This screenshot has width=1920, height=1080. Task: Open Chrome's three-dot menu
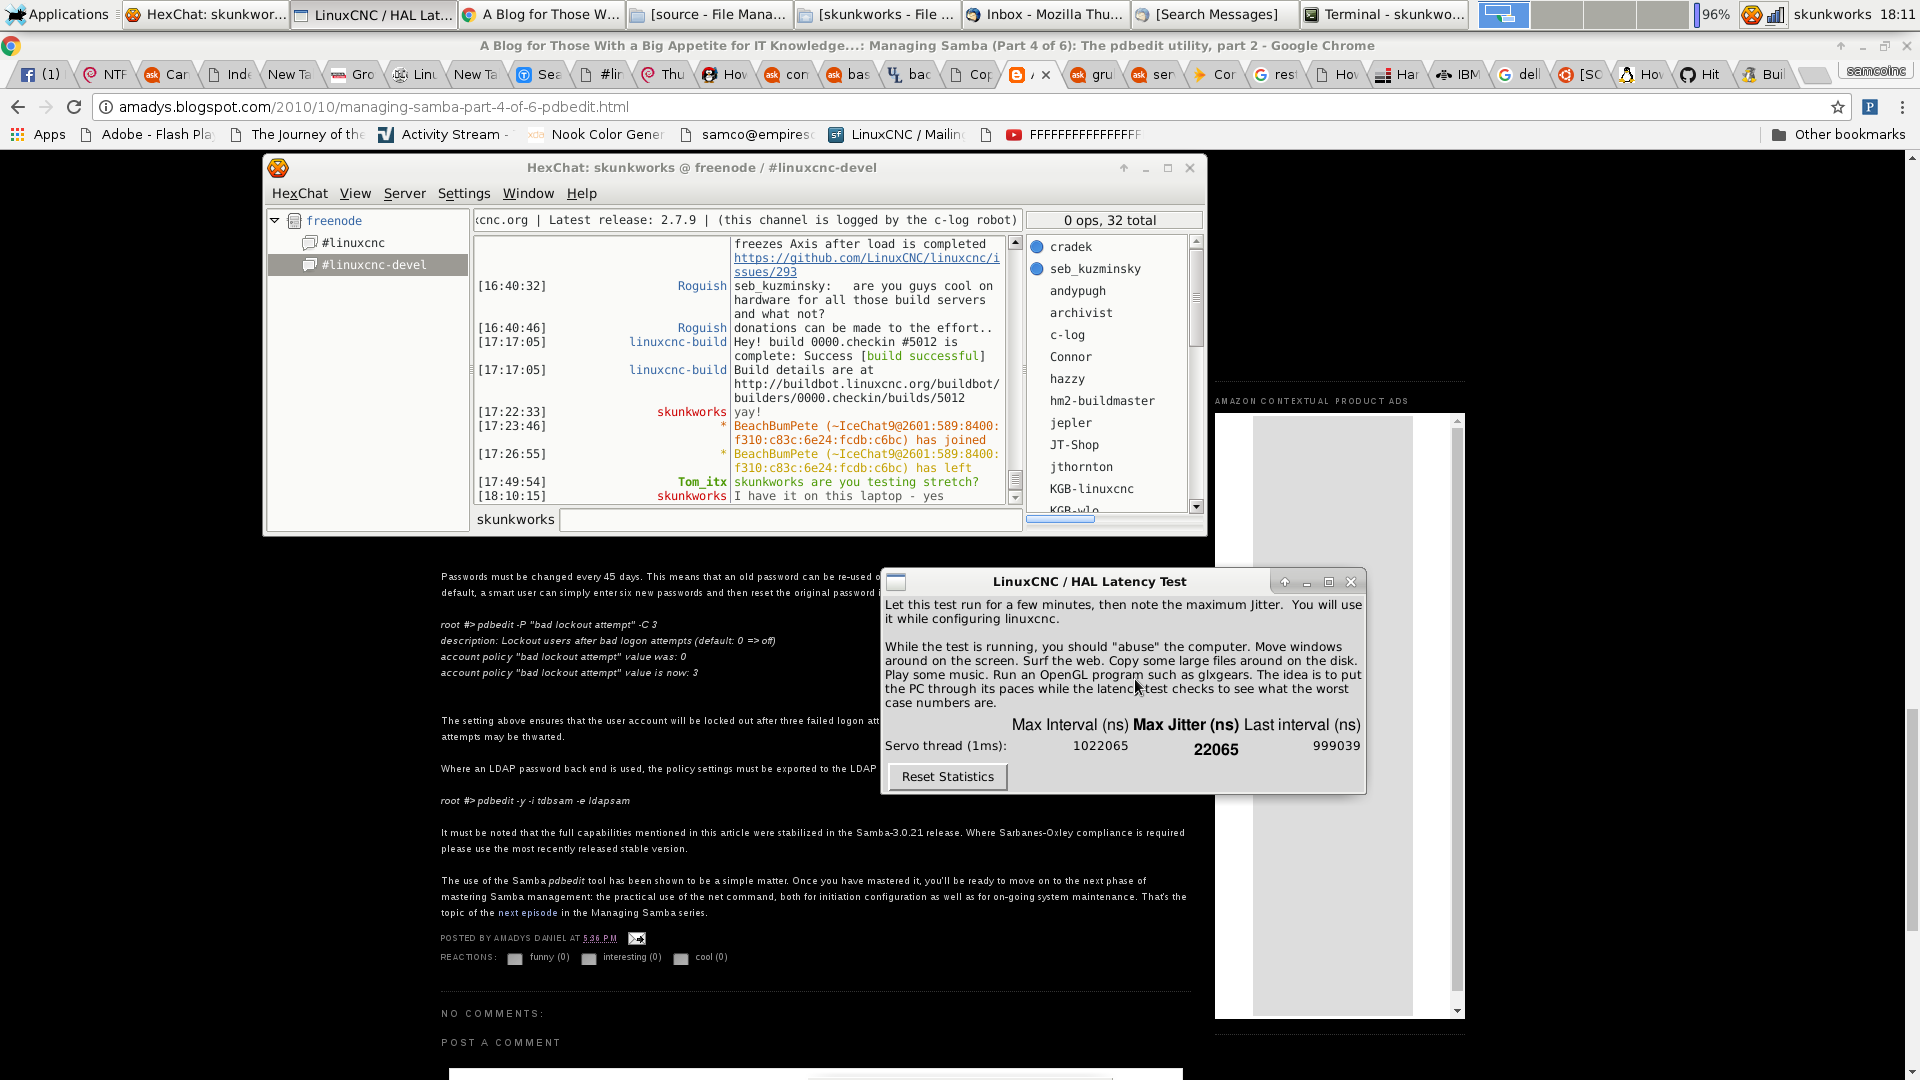1902,107
